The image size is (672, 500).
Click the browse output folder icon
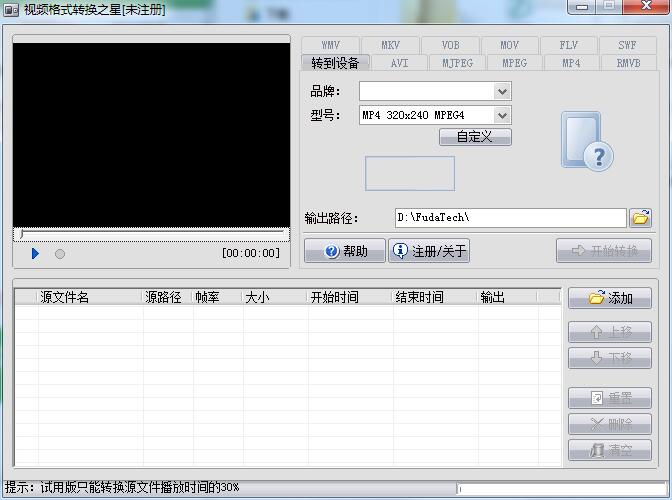click(x=640, y=218)
